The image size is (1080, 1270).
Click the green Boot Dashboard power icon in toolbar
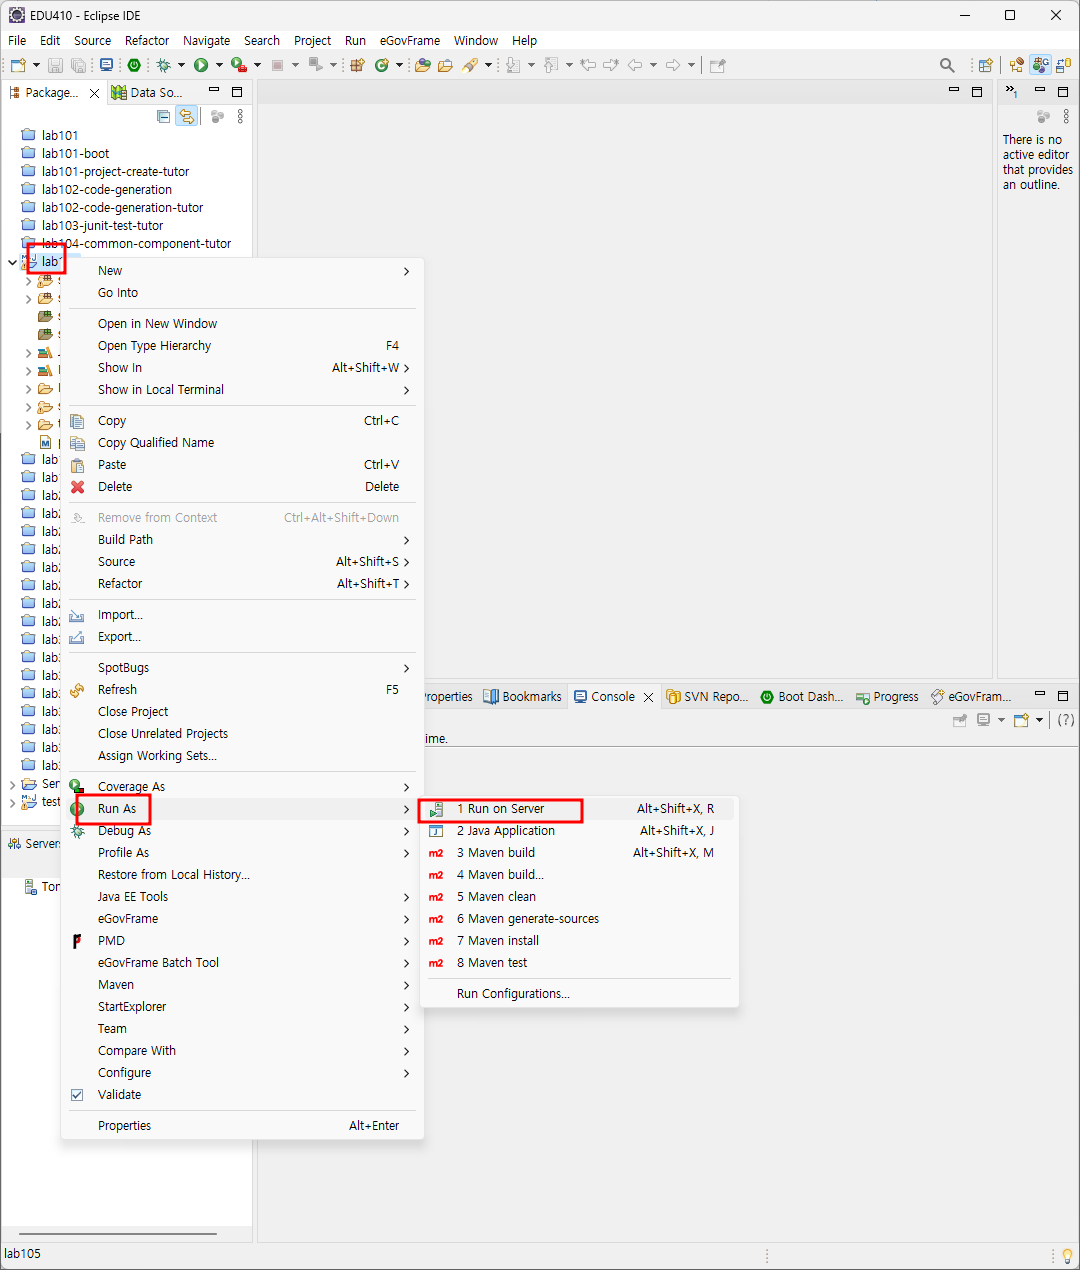pos(134,65)
